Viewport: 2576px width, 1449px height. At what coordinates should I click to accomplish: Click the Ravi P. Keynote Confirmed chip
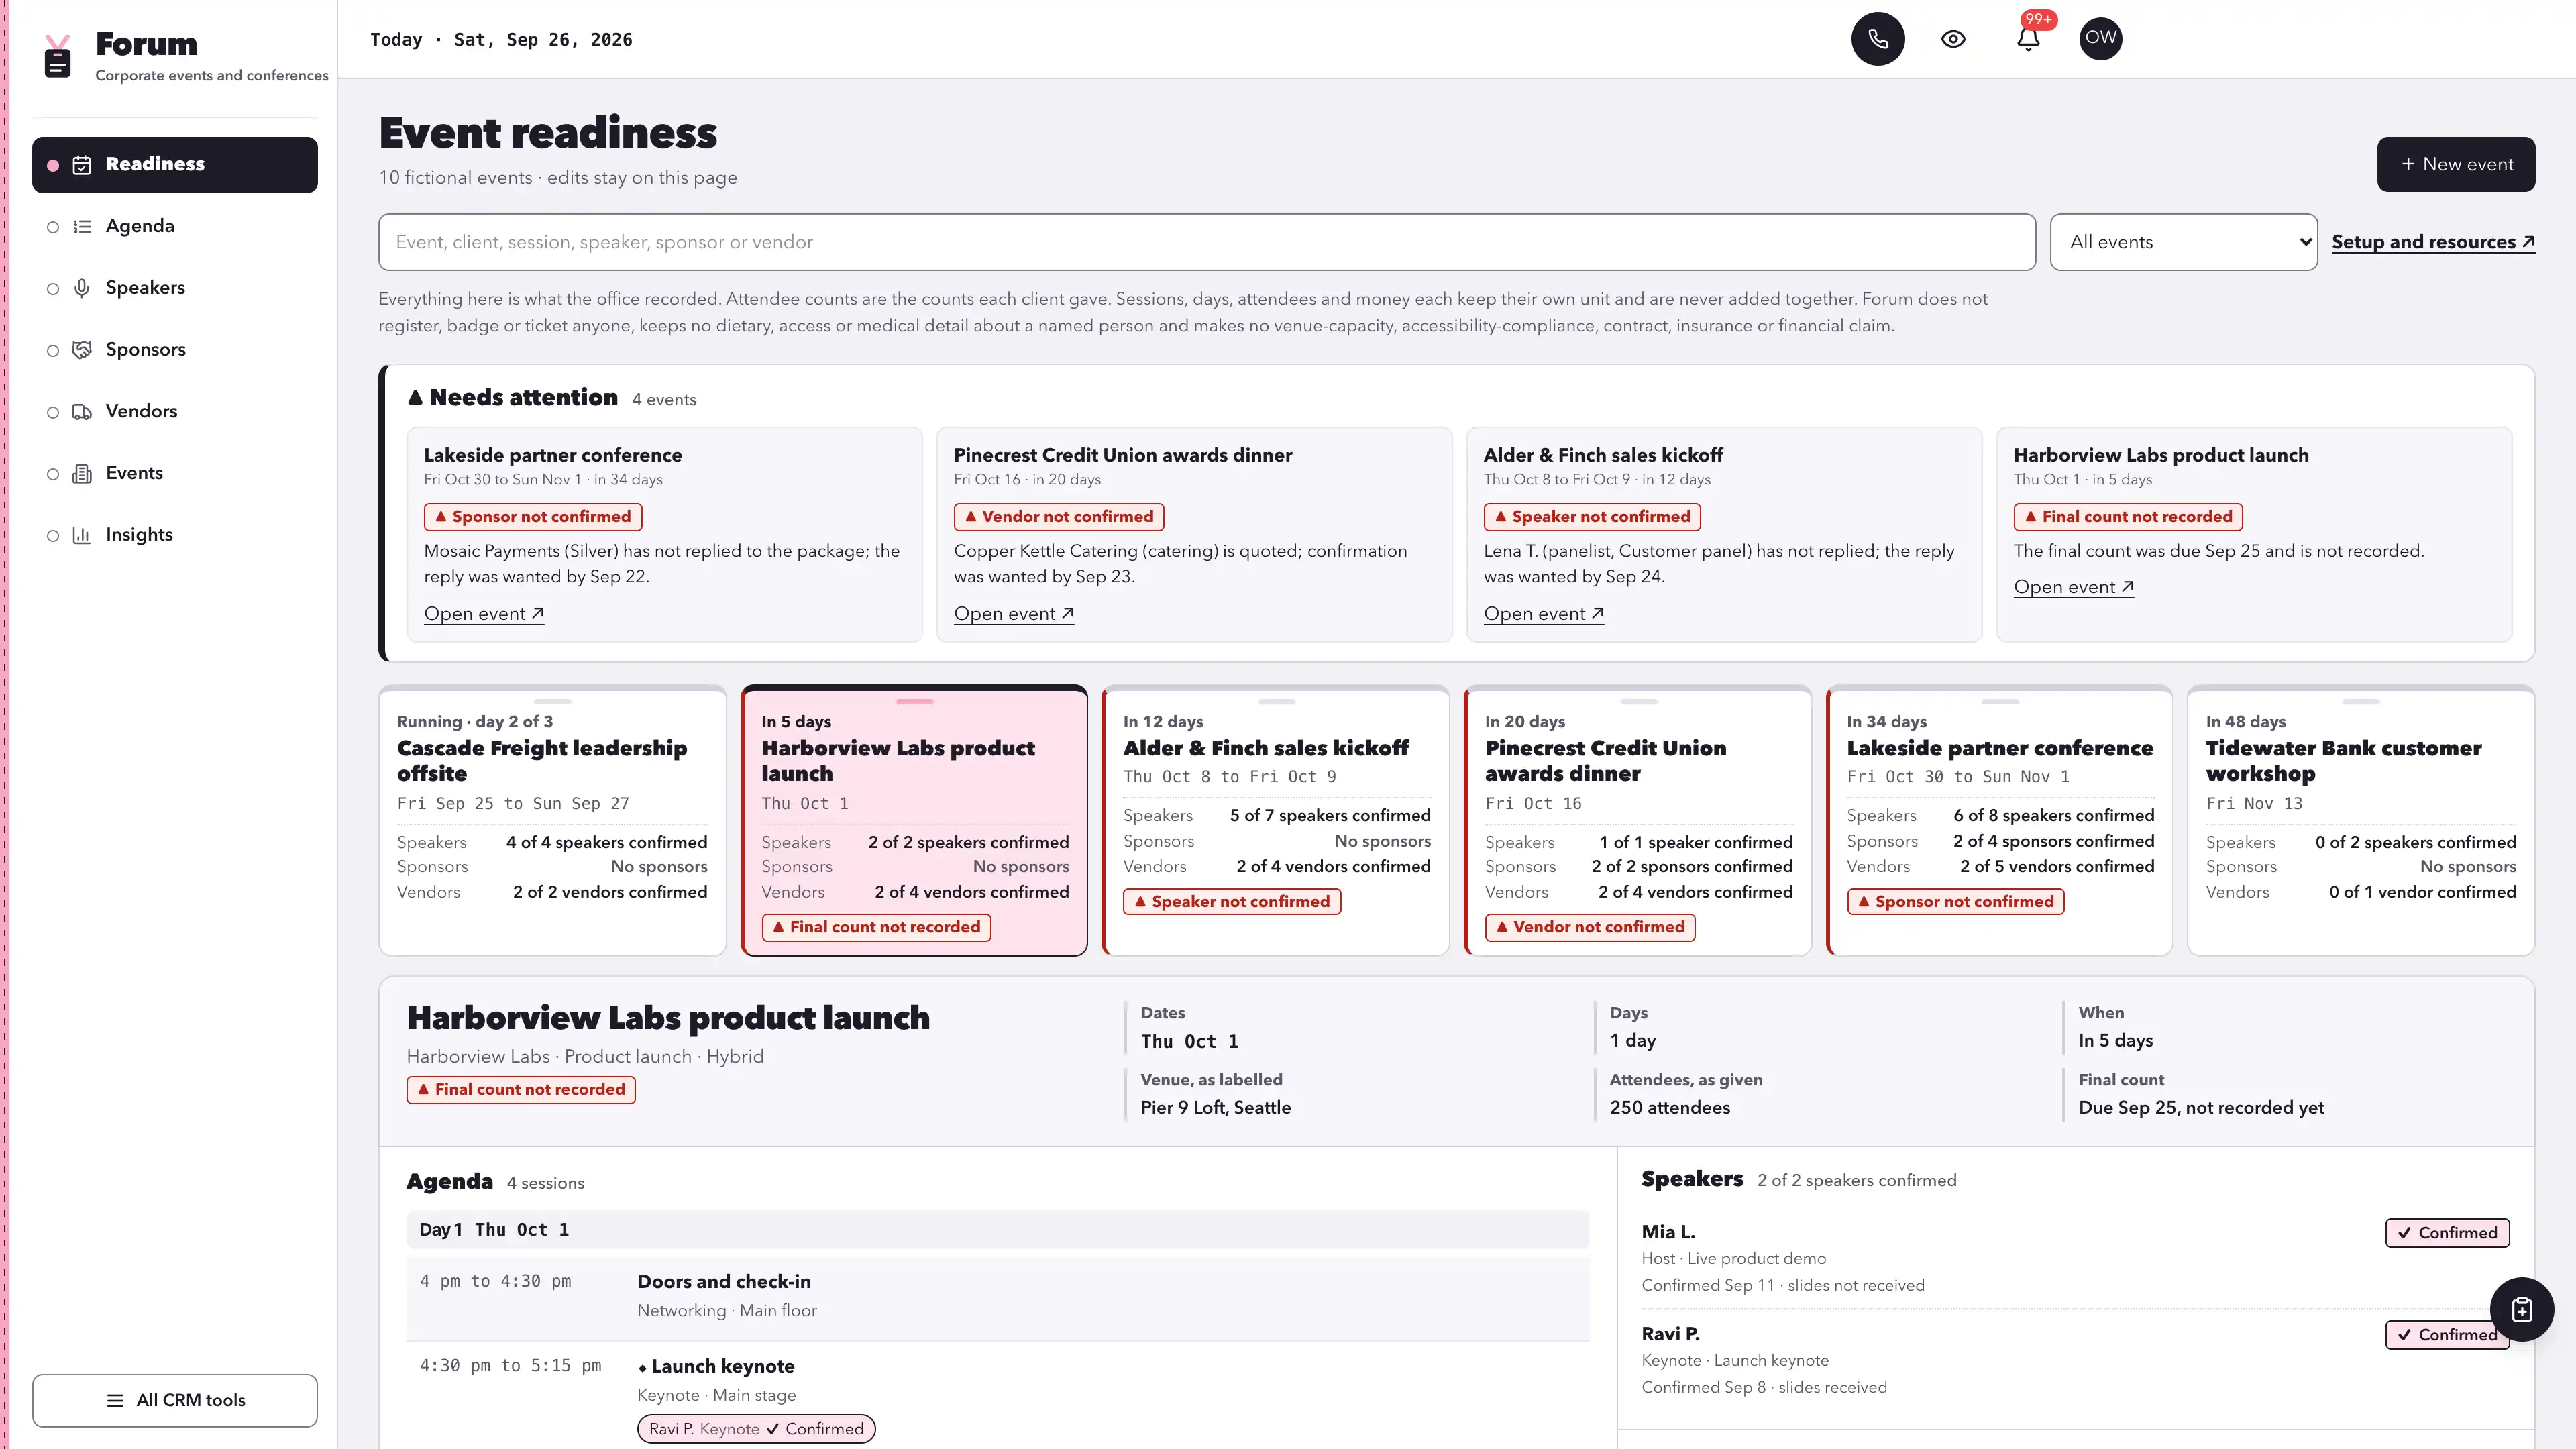pos(756,1429)
